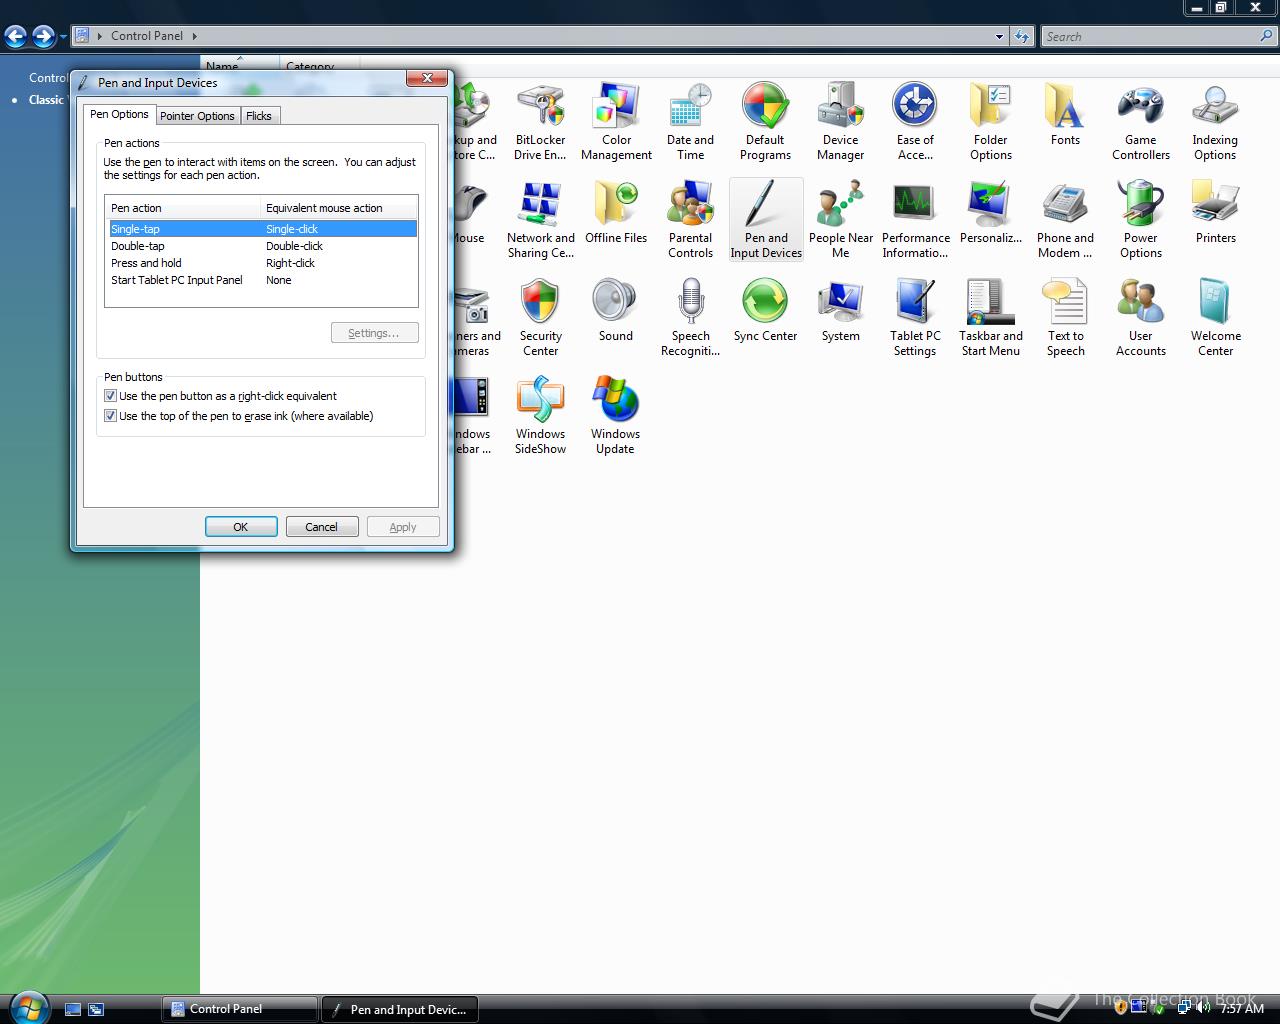Open User Accounts icon

pyautogui.click(x=1141, y=318)
